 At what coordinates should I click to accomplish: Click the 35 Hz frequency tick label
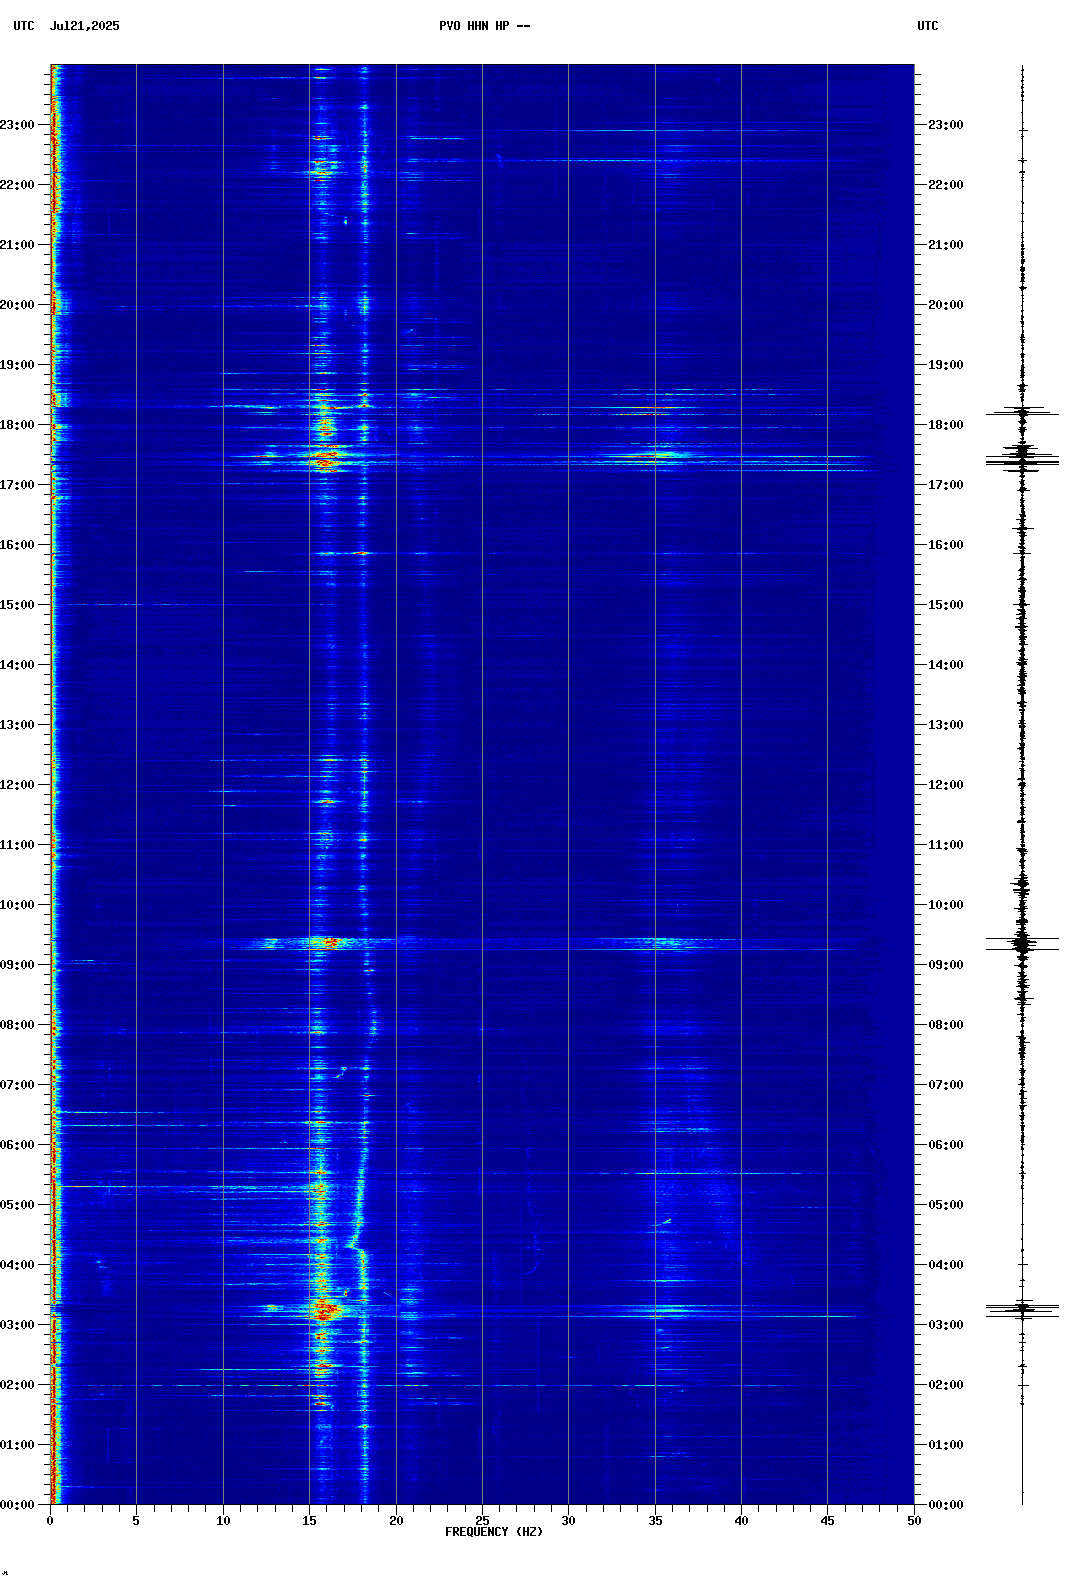coord(655,1521)
